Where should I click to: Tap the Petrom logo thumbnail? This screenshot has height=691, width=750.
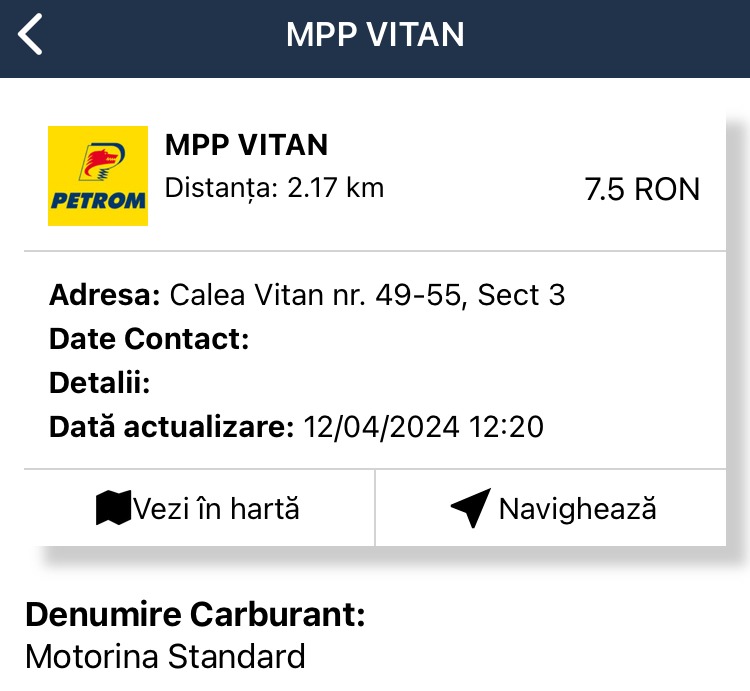click(98, 175)
